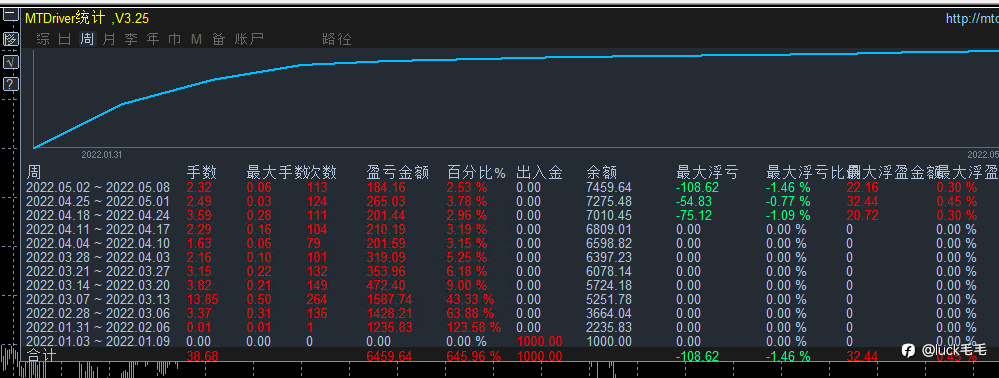Click profit amount 472.40
The image size is (999, 378).
[x=385, y=286]
